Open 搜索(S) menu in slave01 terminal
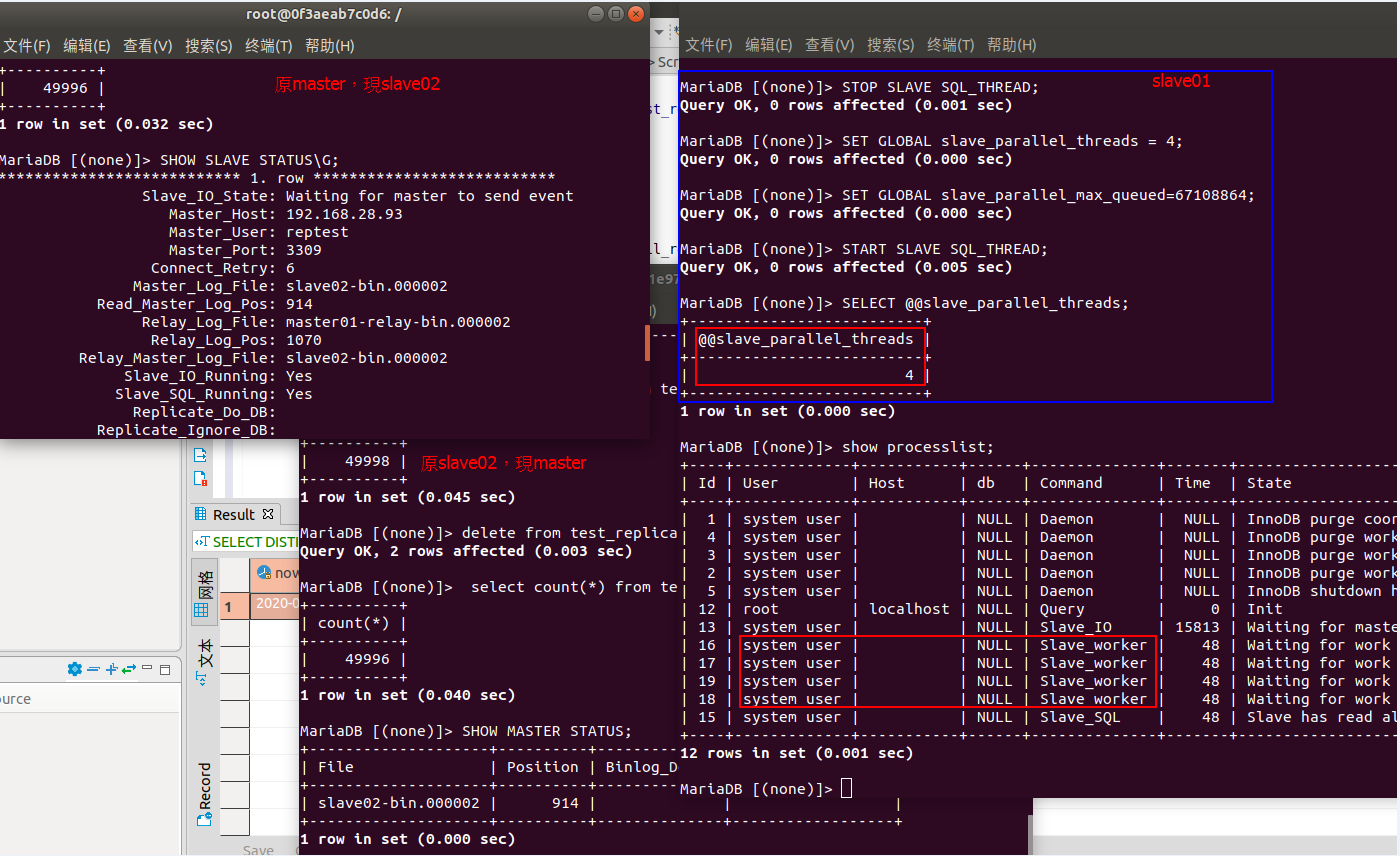1400x856 pixels. tap(890, 45)
